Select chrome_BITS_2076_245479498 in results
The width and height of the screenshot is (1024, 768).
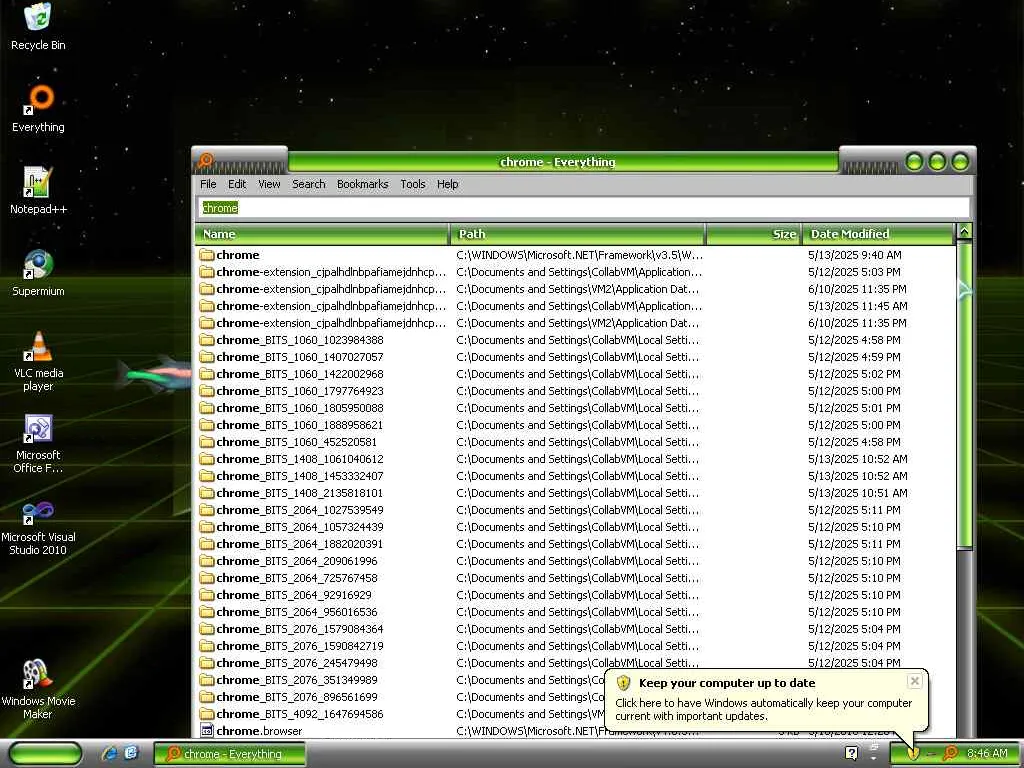(575, 662)
